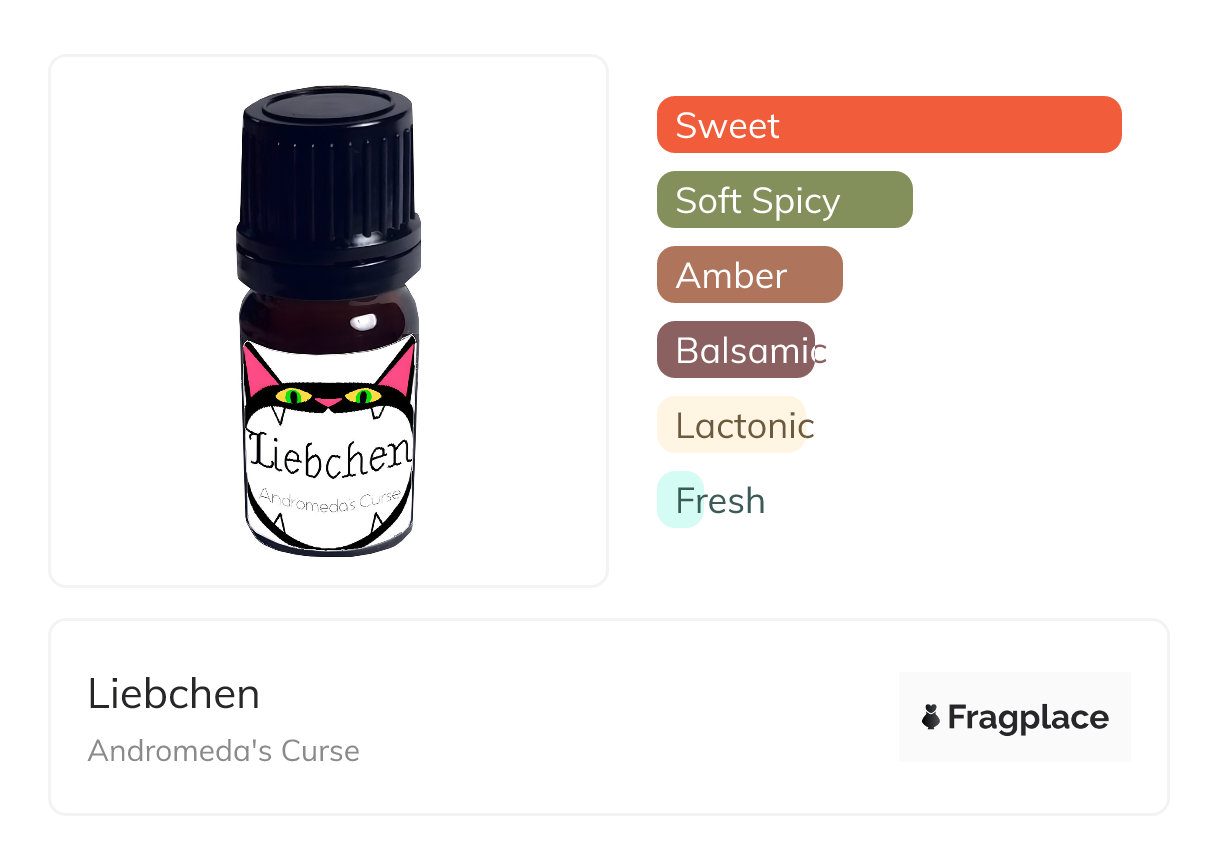Click the Amber accord bar

pos(750,275)
